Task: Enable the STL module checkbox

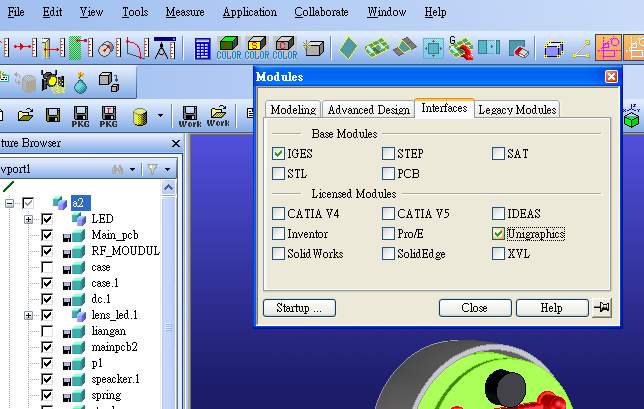Action: (x=278, y=174)
